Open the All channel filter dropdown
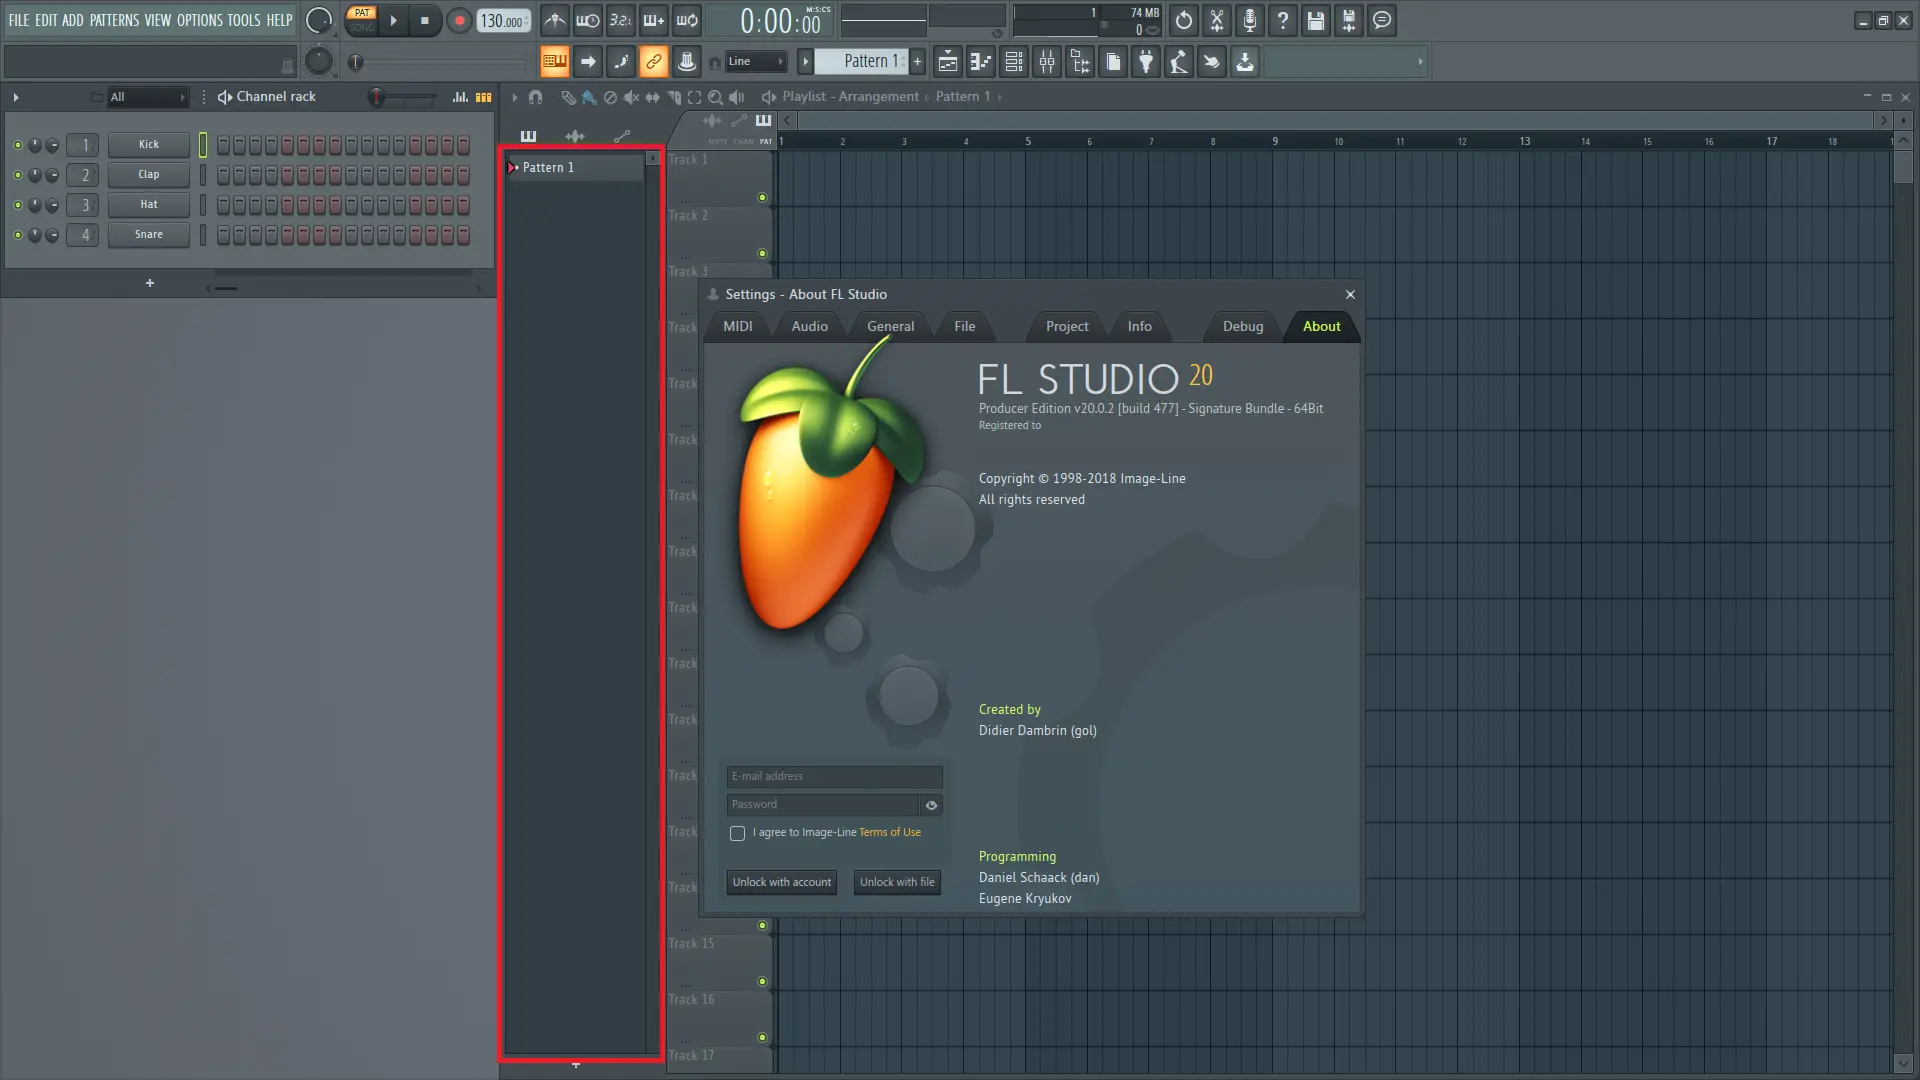The height and width of the screenshot is (1080, 1920). coord(148,97)
